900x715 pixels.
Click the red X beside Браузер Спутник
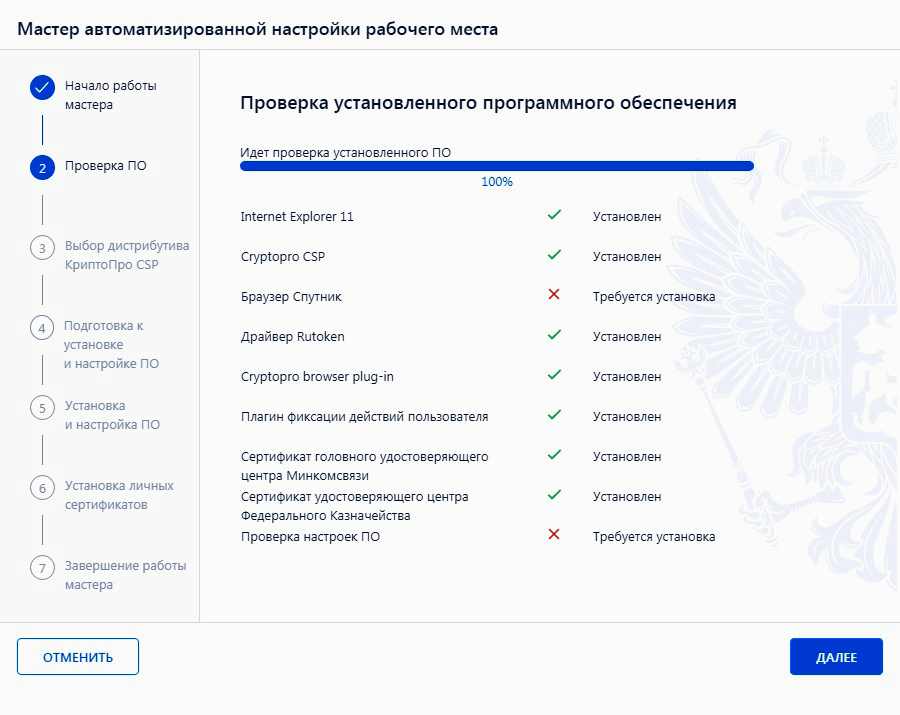pos(554,296)
